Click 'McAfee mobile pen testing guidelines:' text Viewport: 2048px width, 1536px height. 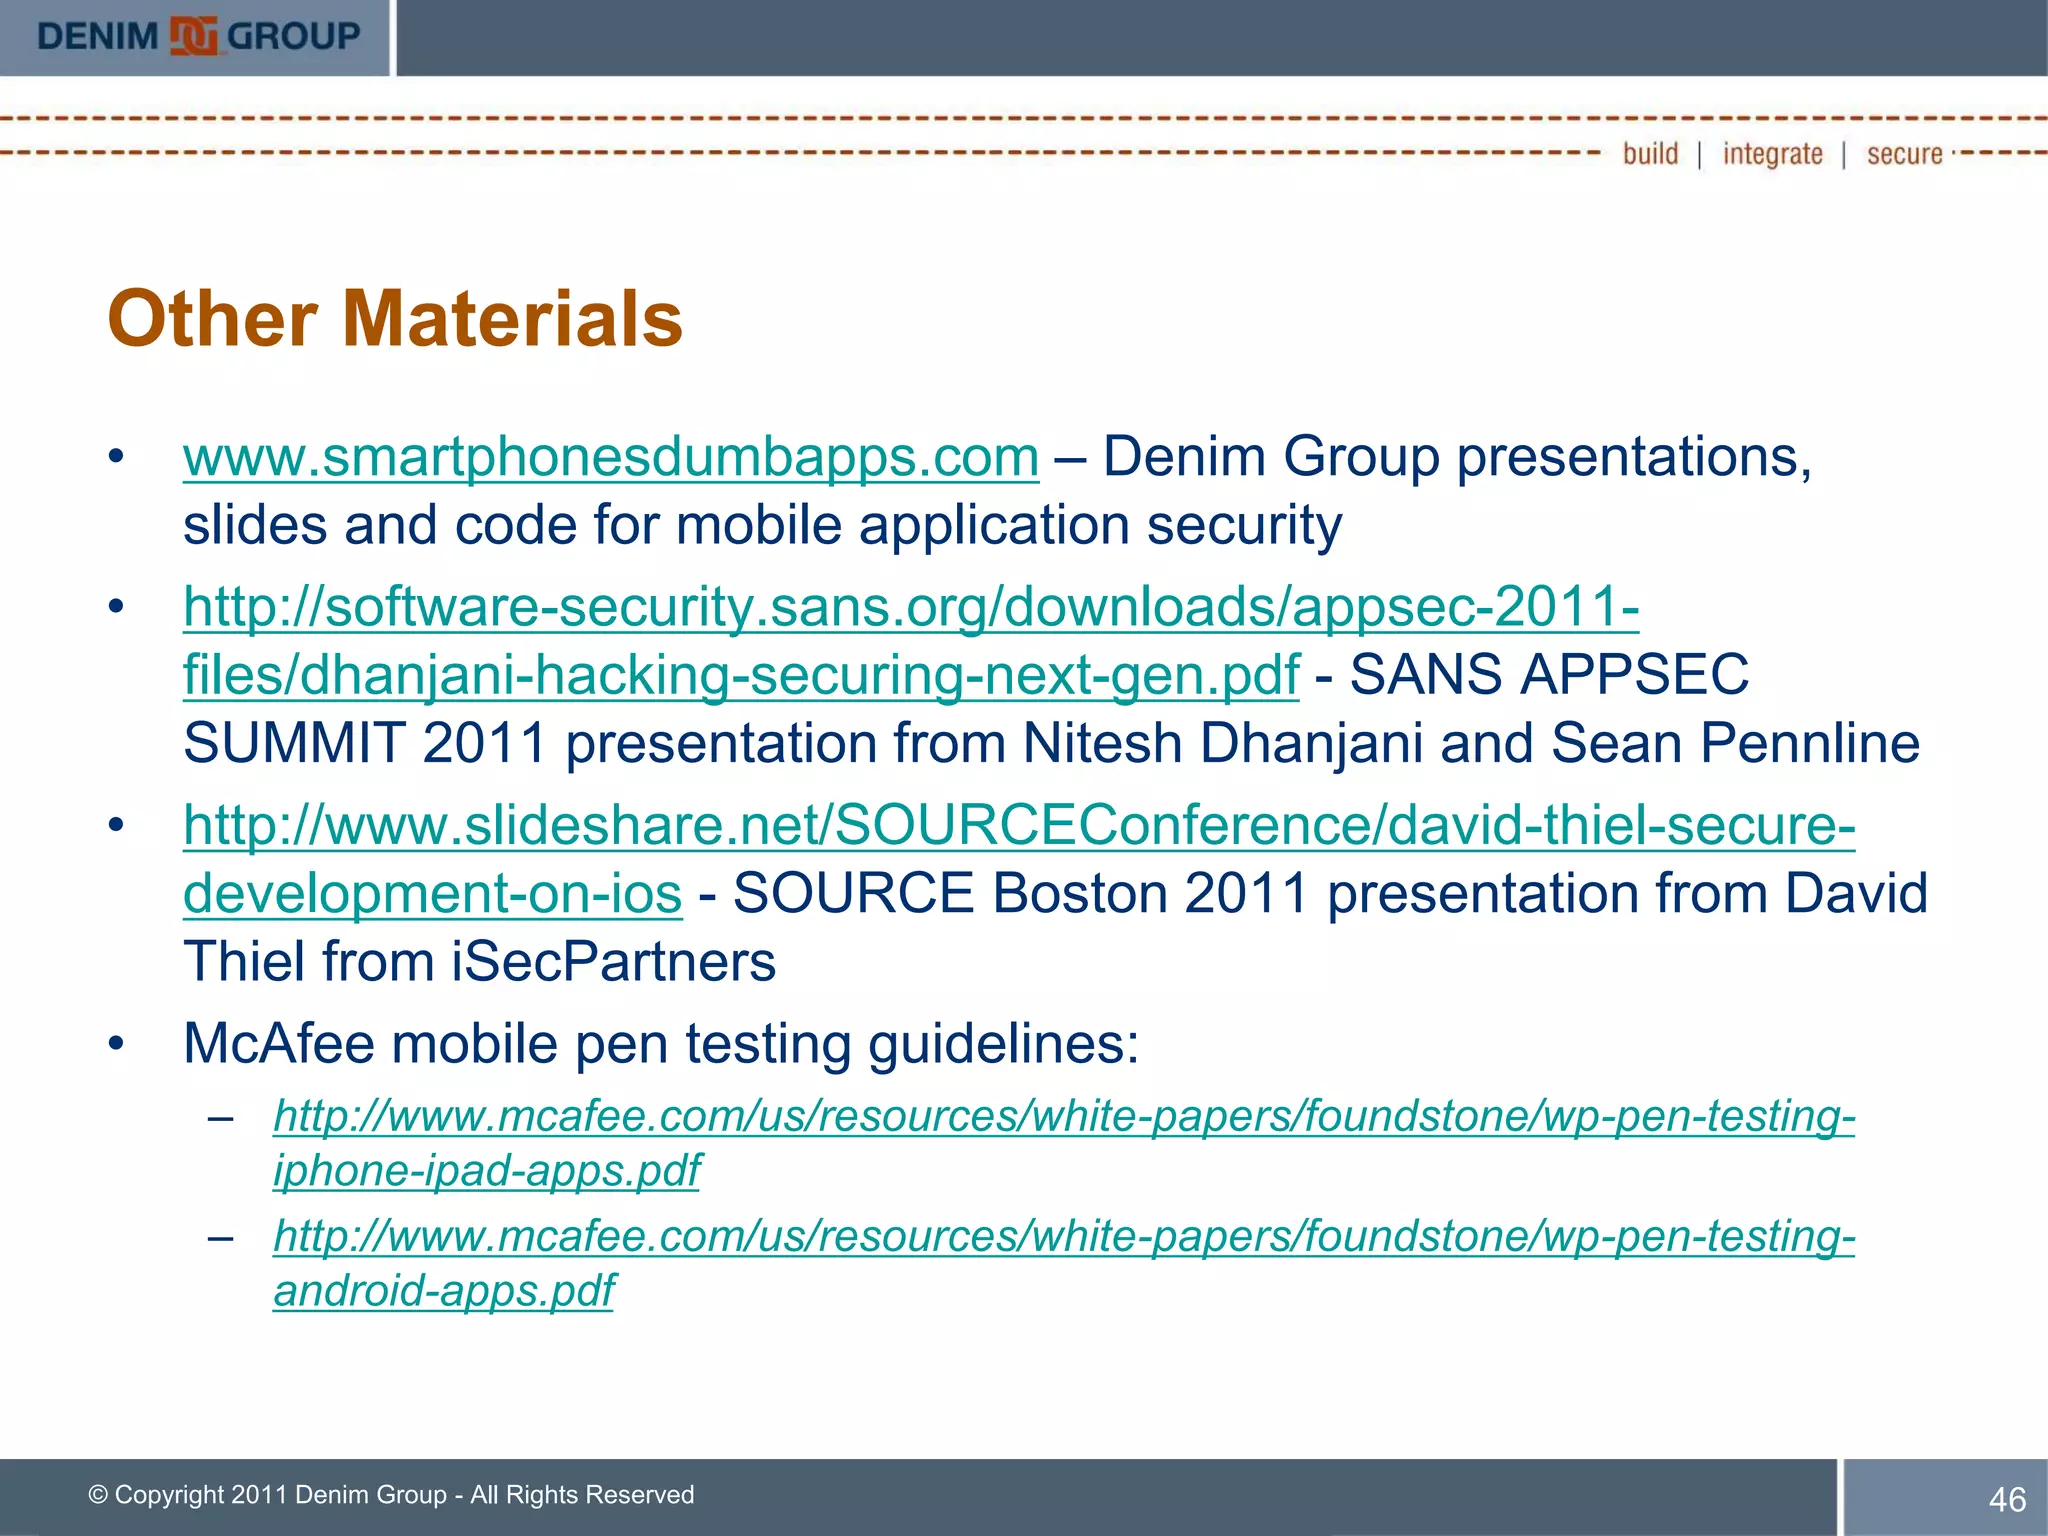pos(661,1044)
